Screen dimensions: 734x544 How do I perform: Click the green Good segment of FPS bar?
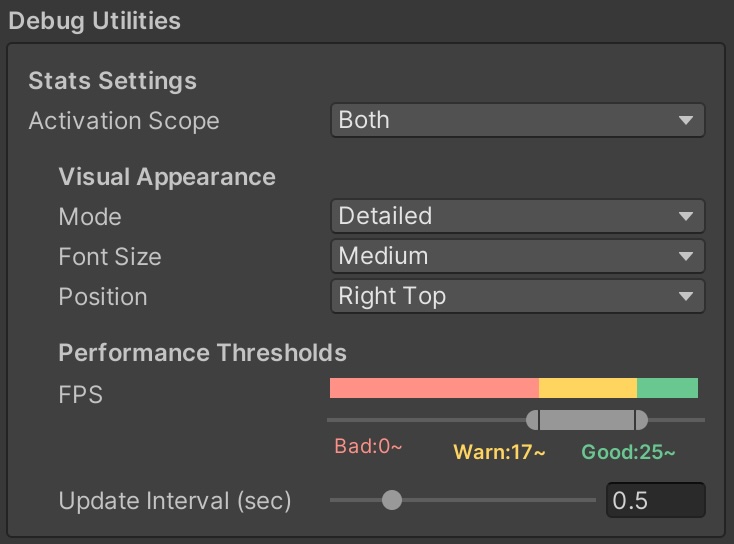667,388
